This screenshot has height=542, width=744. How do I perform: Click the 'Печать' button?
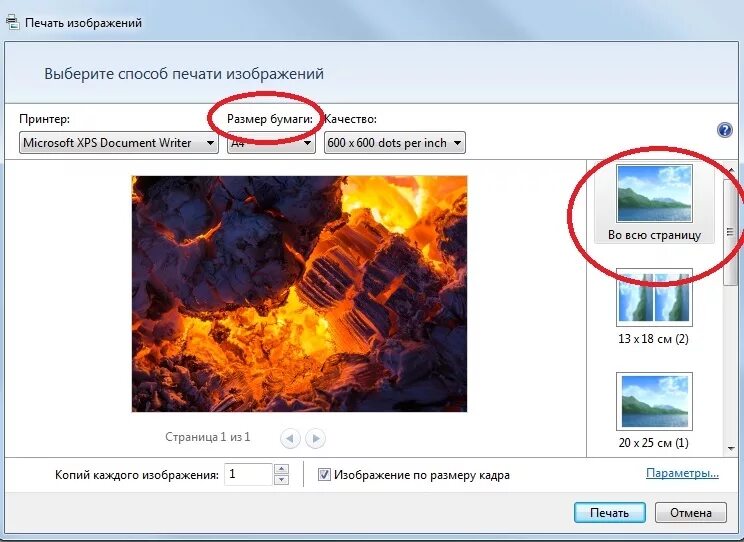[x=610, y=513]
